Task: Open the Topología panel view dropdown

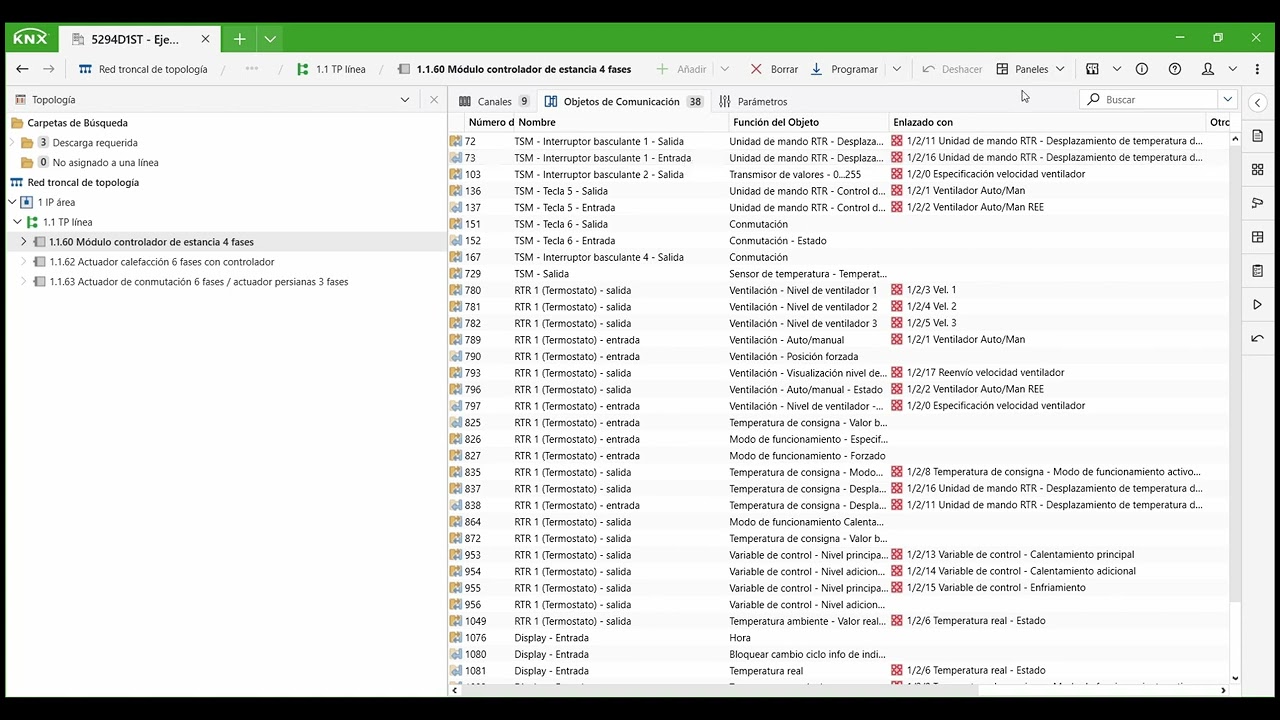Action: click(x=405, y=100)
